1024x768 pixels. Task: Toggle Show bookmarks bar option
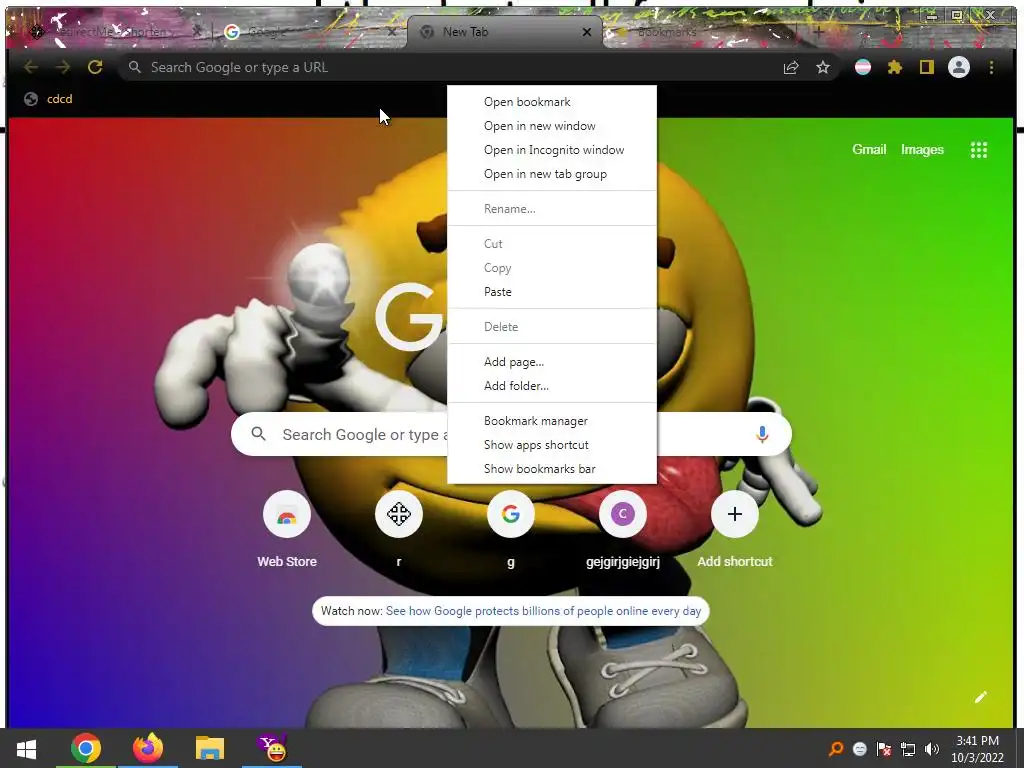[x=552, y=469]
